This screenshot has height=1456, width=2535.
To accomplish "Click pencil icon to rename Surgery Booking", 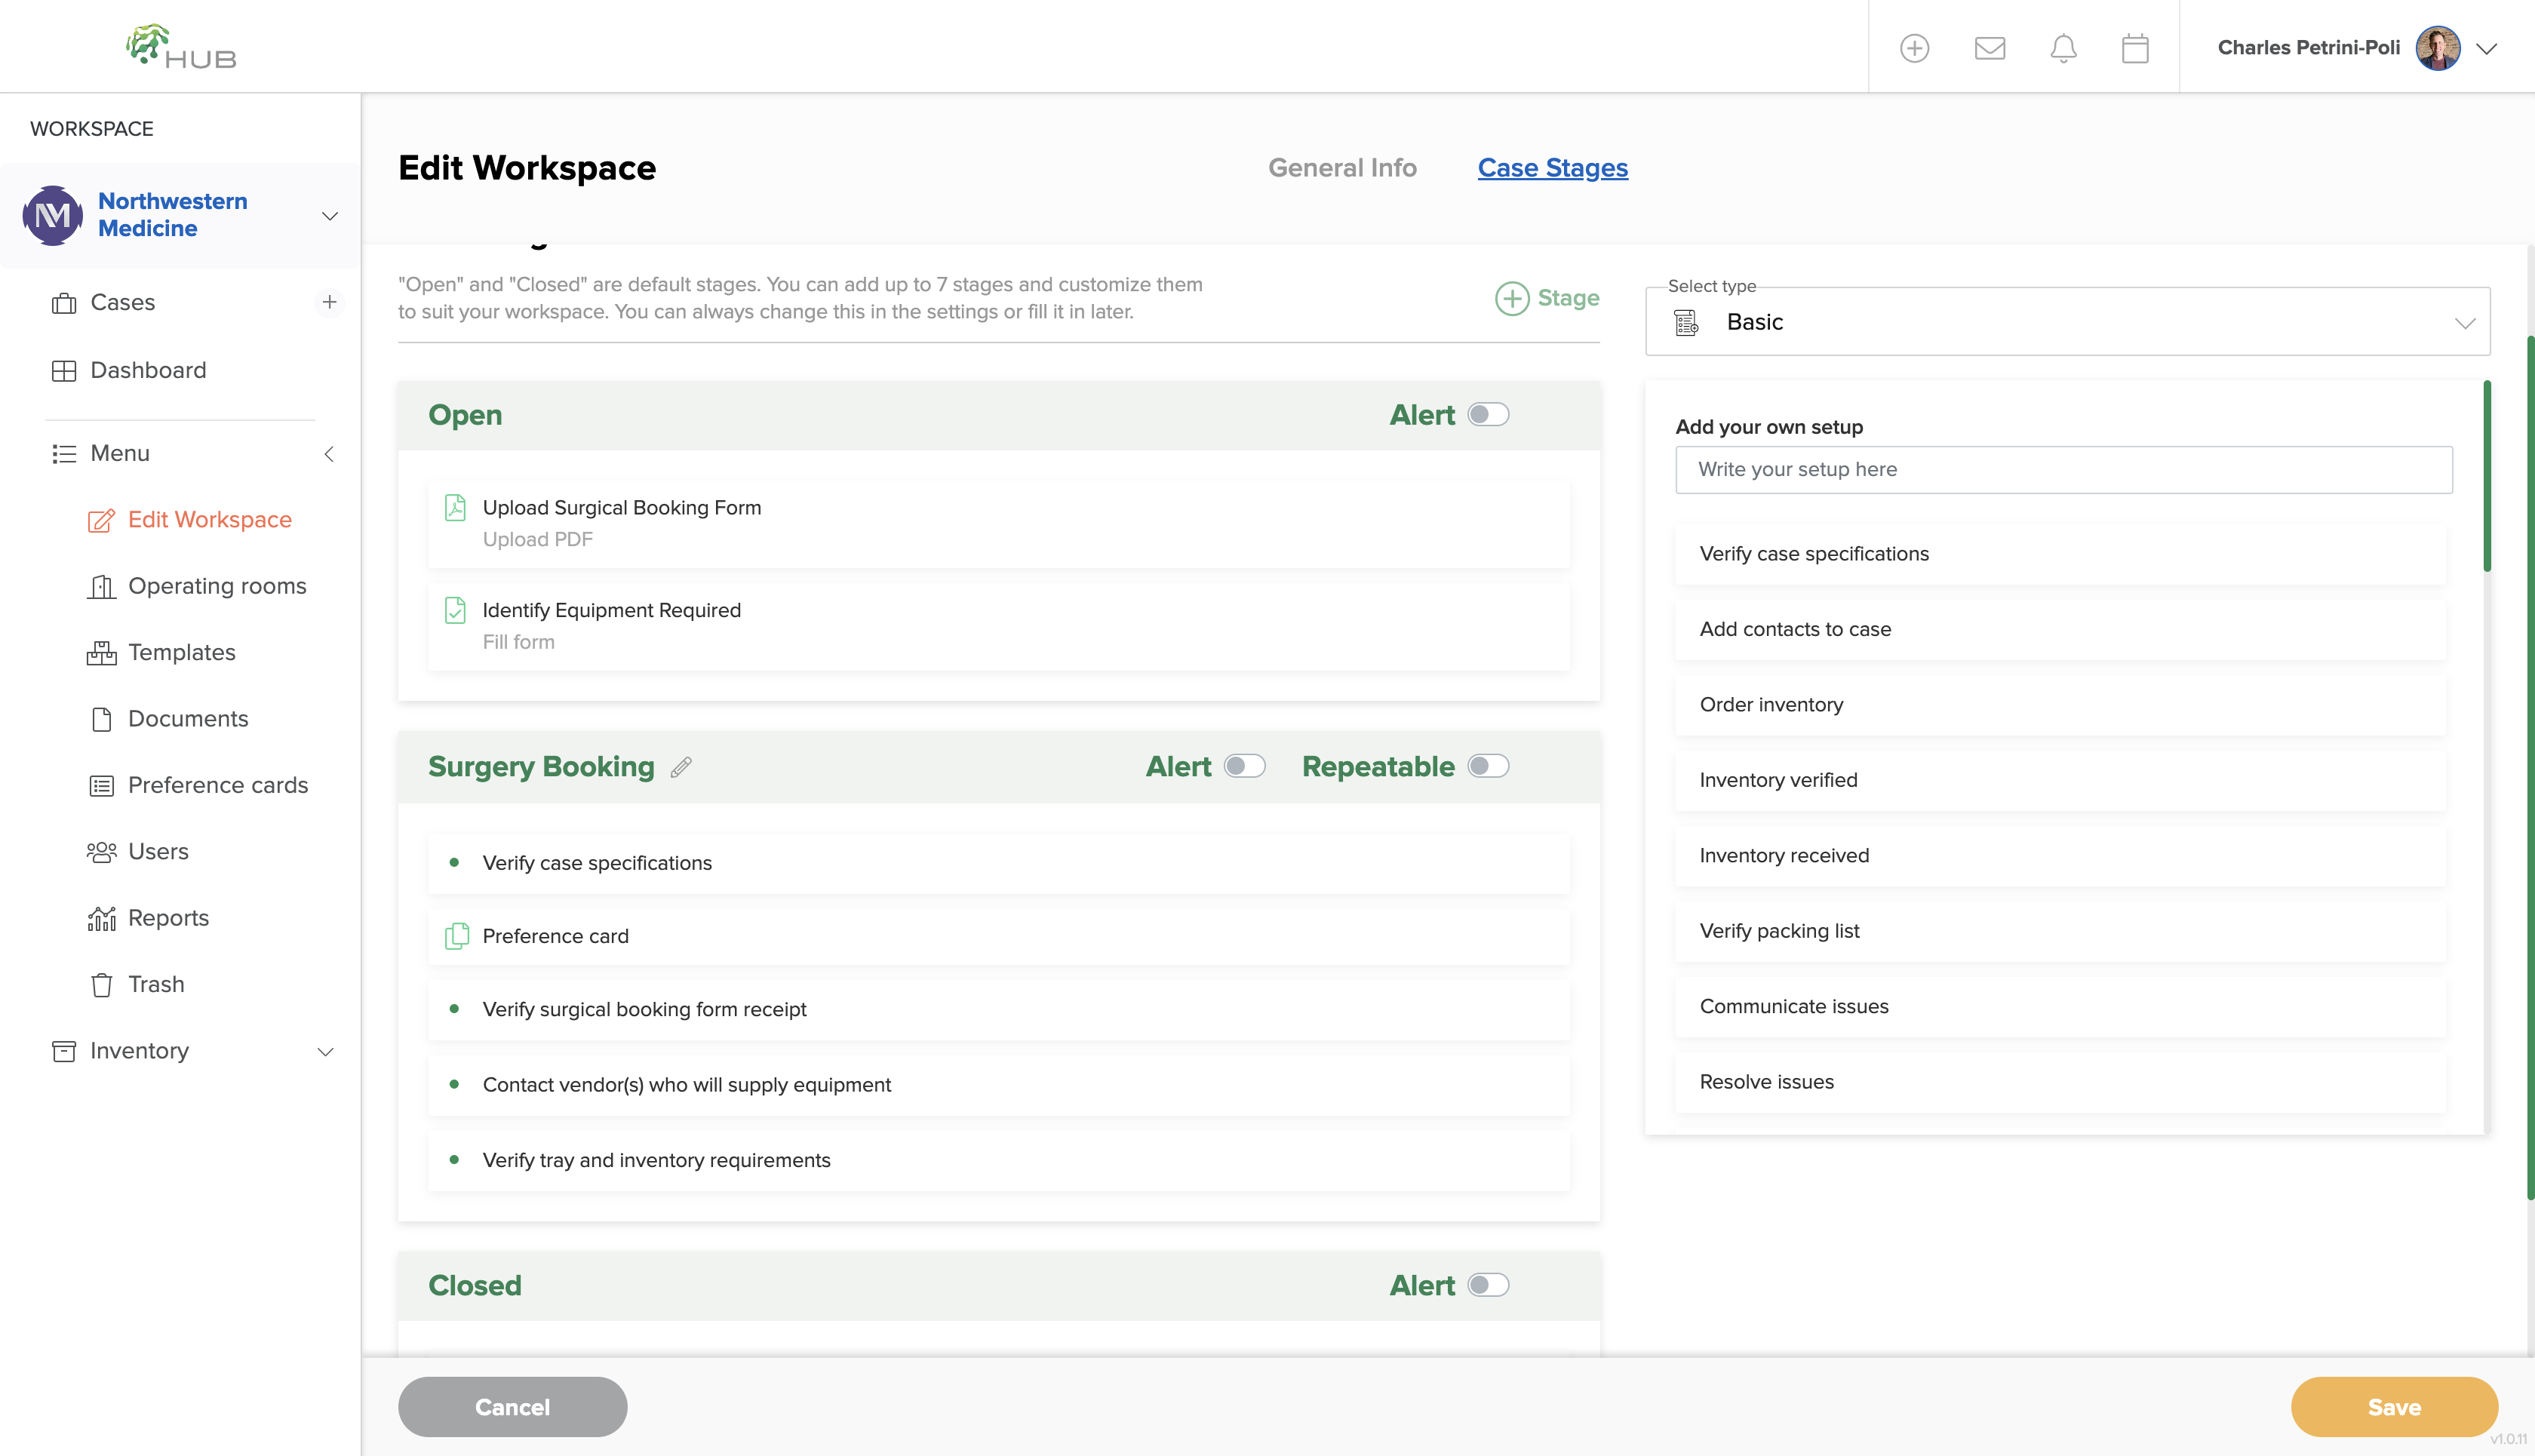I will 681,767.
